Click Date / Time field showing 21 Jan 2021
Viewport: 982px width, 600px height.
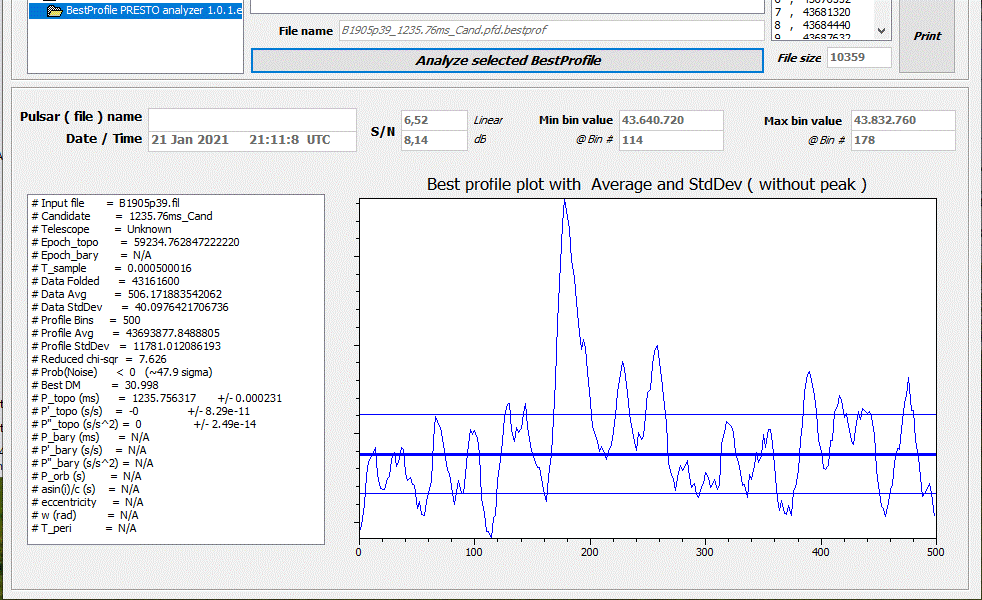[252, 140]
